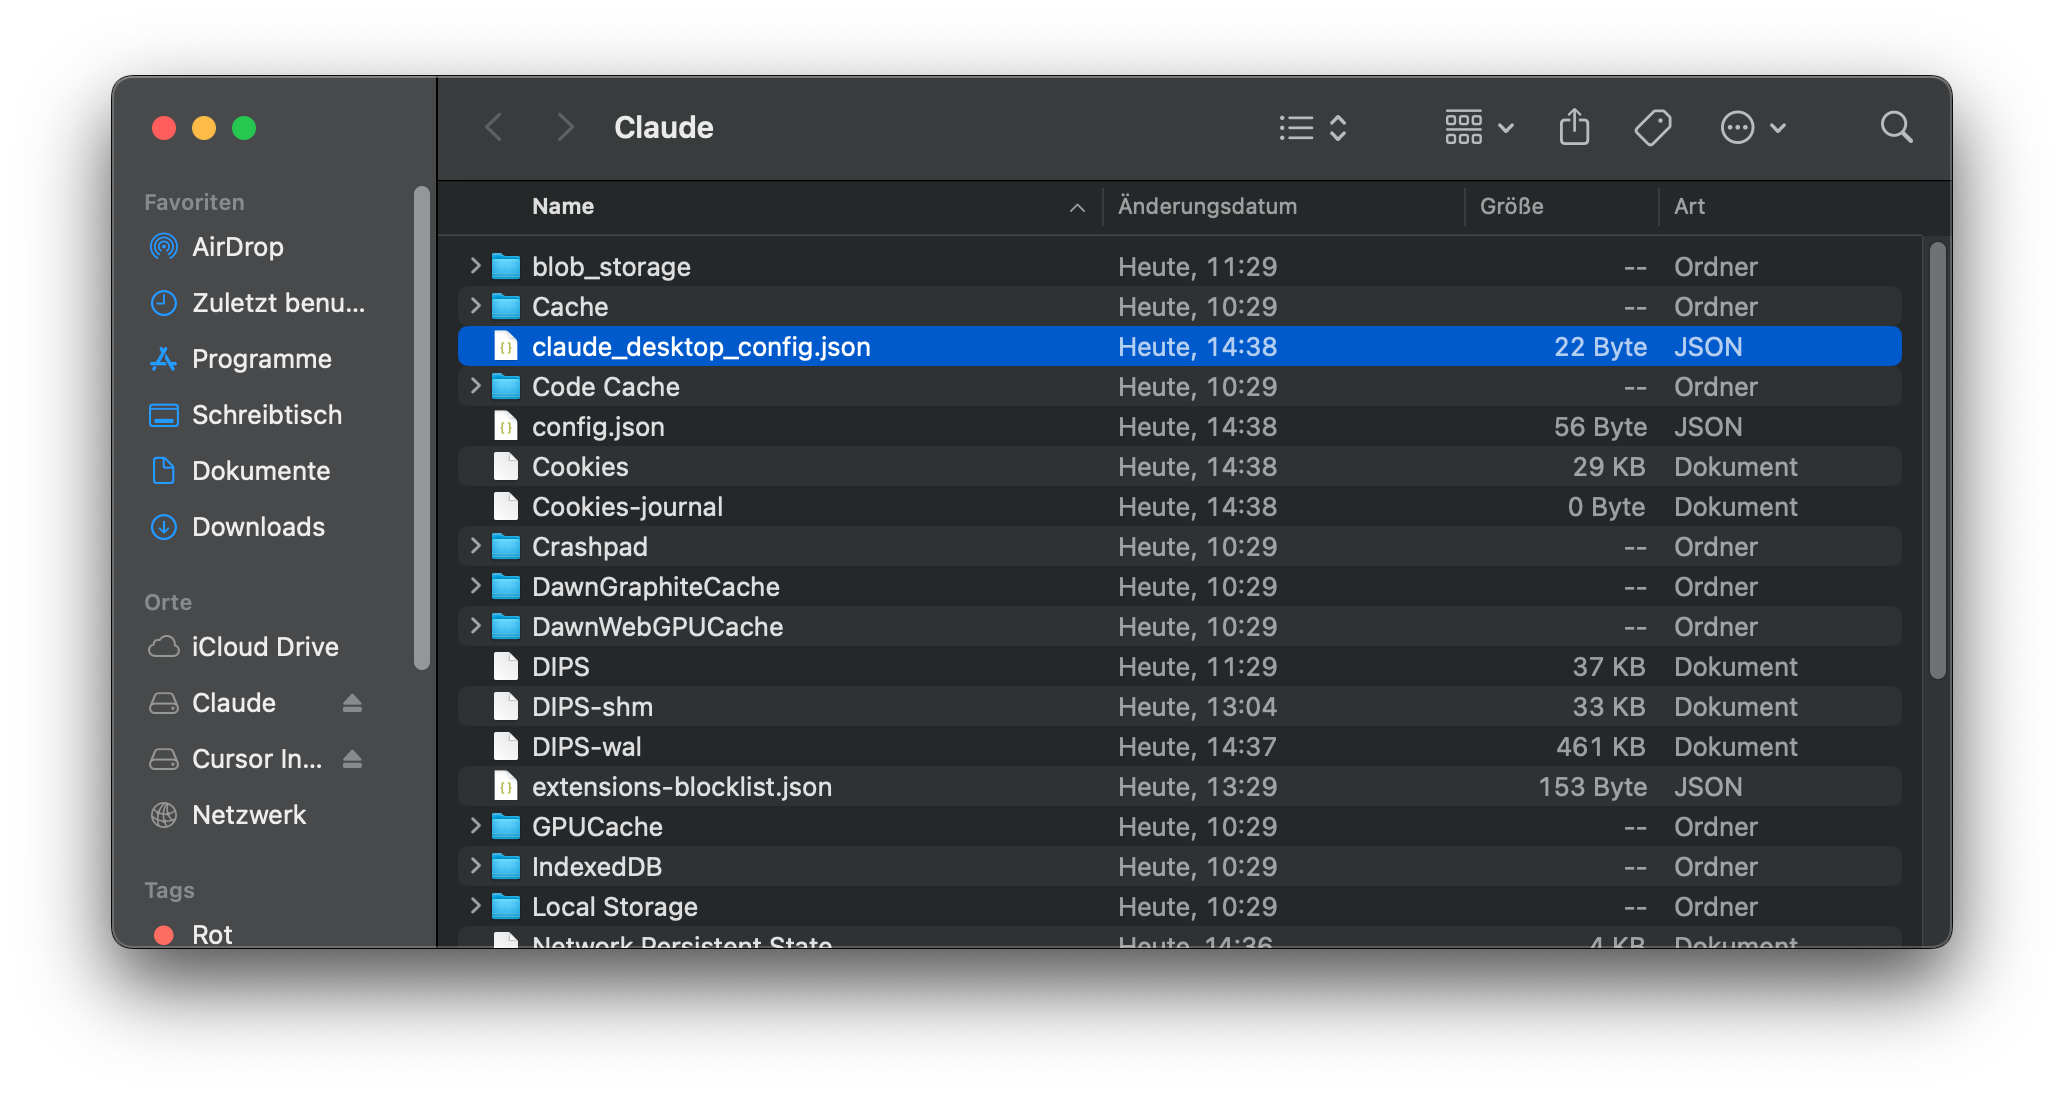Select the DIPS-wal file
Image resolution: width=2064 pixels, height=1096 pixels.
tap(1179, 747)
